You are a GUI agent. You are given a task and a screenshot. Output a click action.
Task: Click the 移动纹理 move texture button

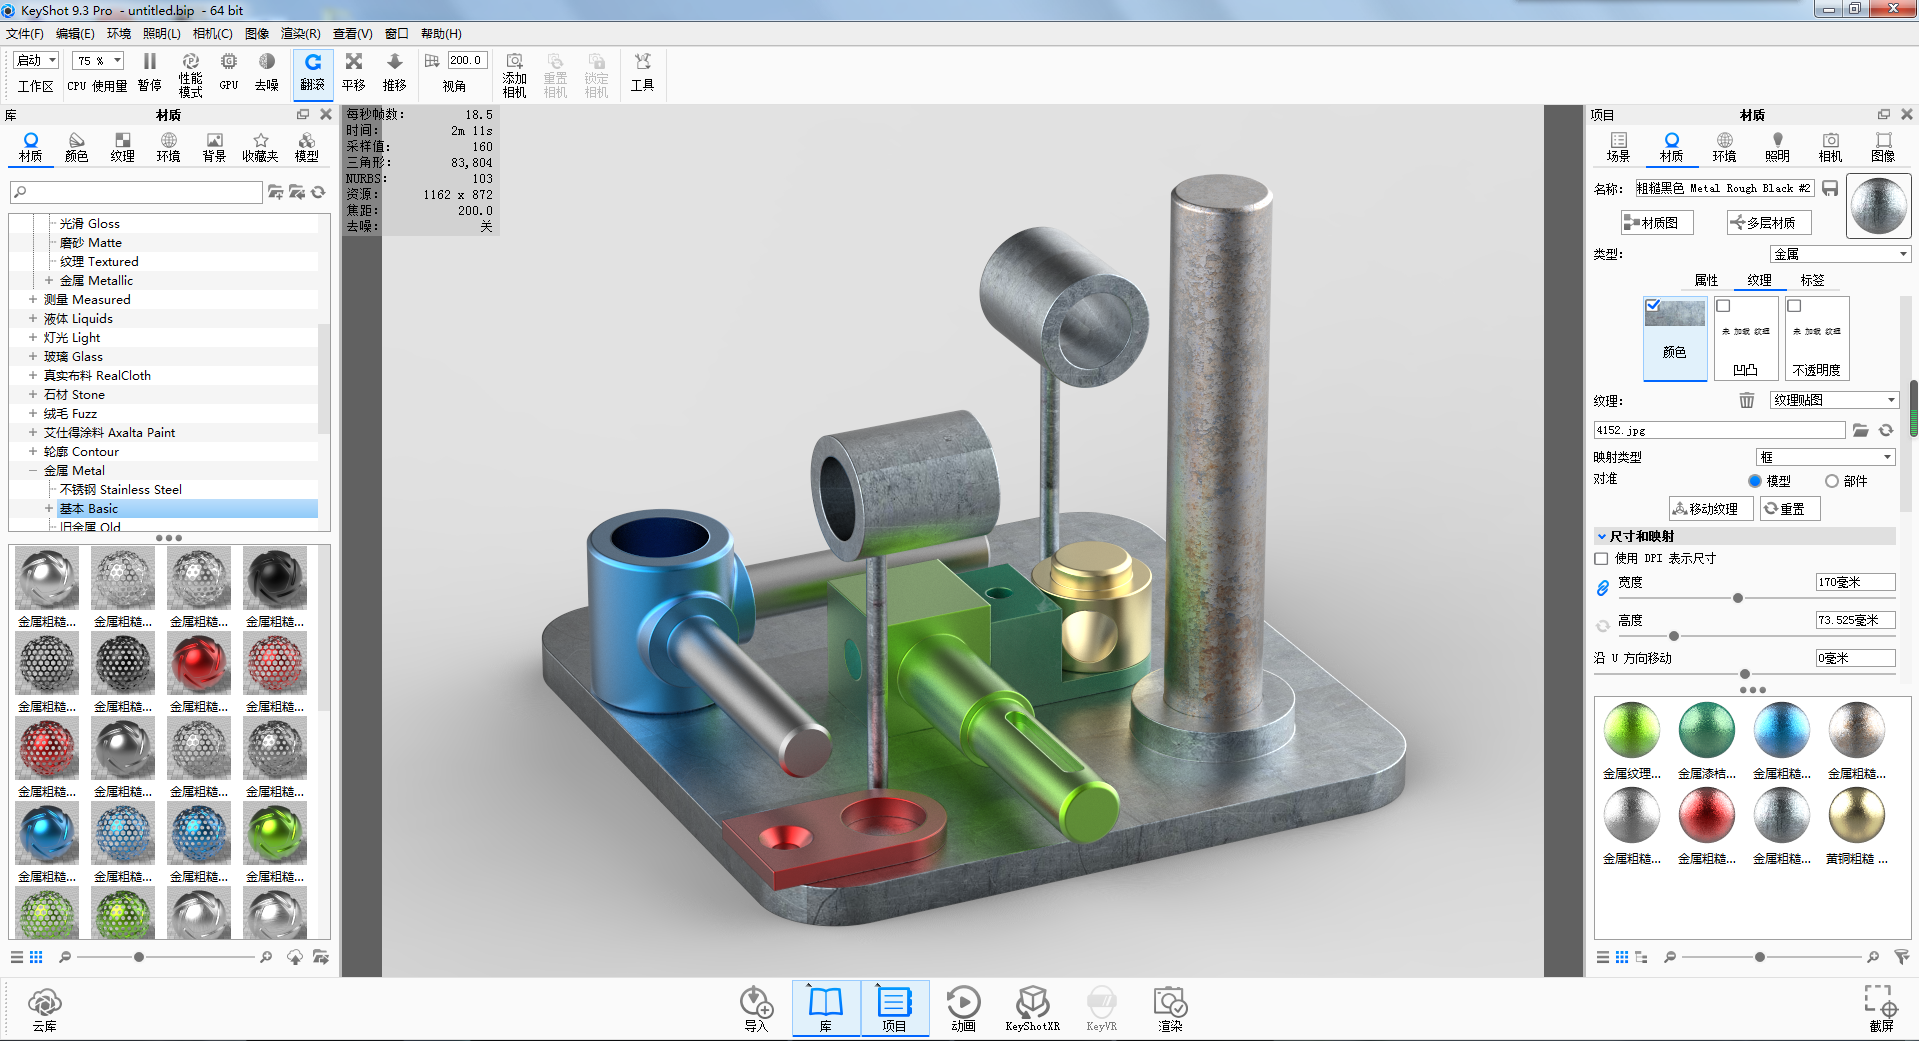(1710, 509)
